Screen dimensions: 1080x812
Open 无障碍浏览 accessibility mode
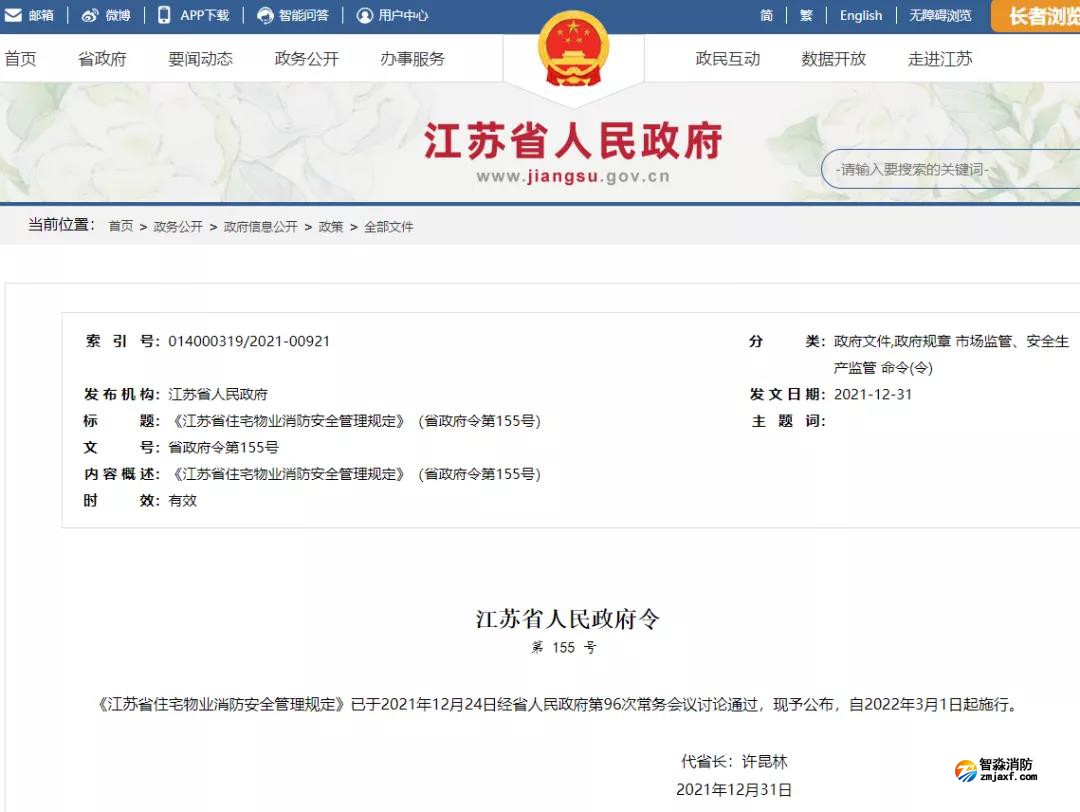pos(939,15)
